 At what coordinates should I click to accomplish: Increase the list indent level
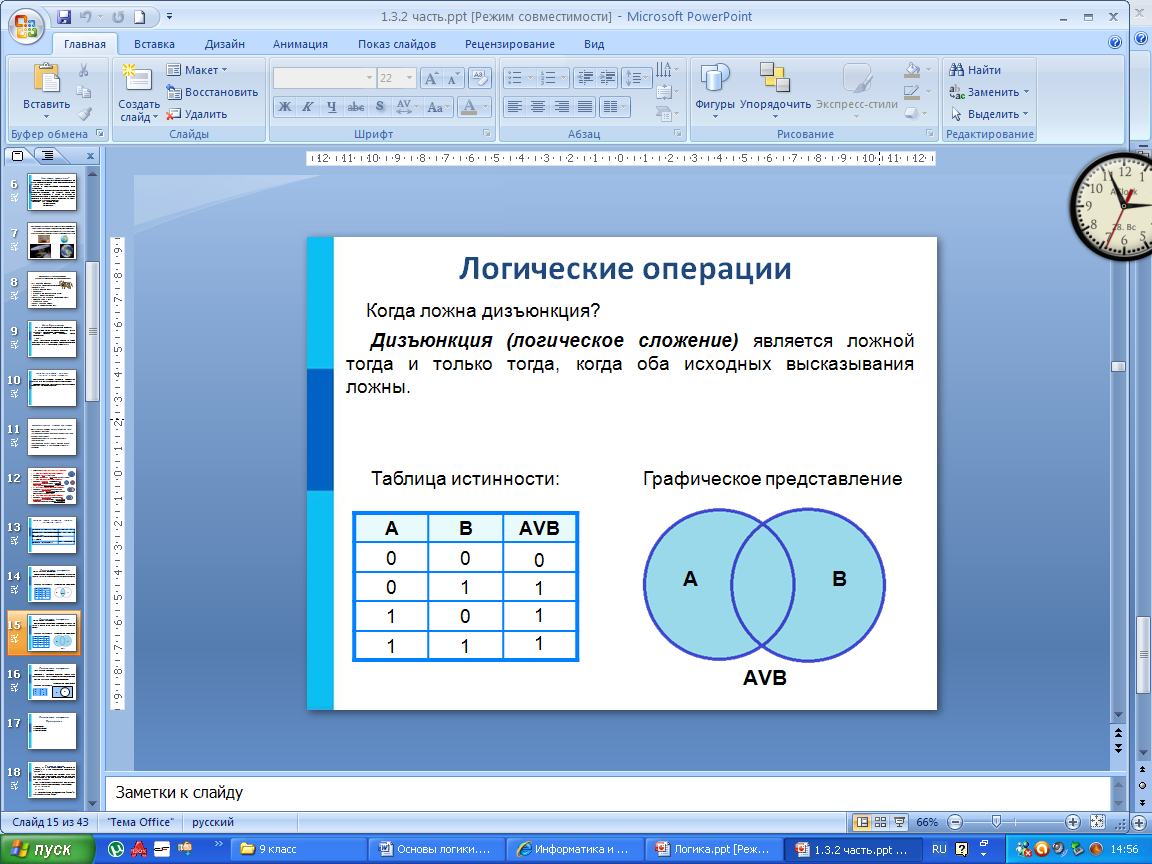pyautogui.click(x=608, y=78)
